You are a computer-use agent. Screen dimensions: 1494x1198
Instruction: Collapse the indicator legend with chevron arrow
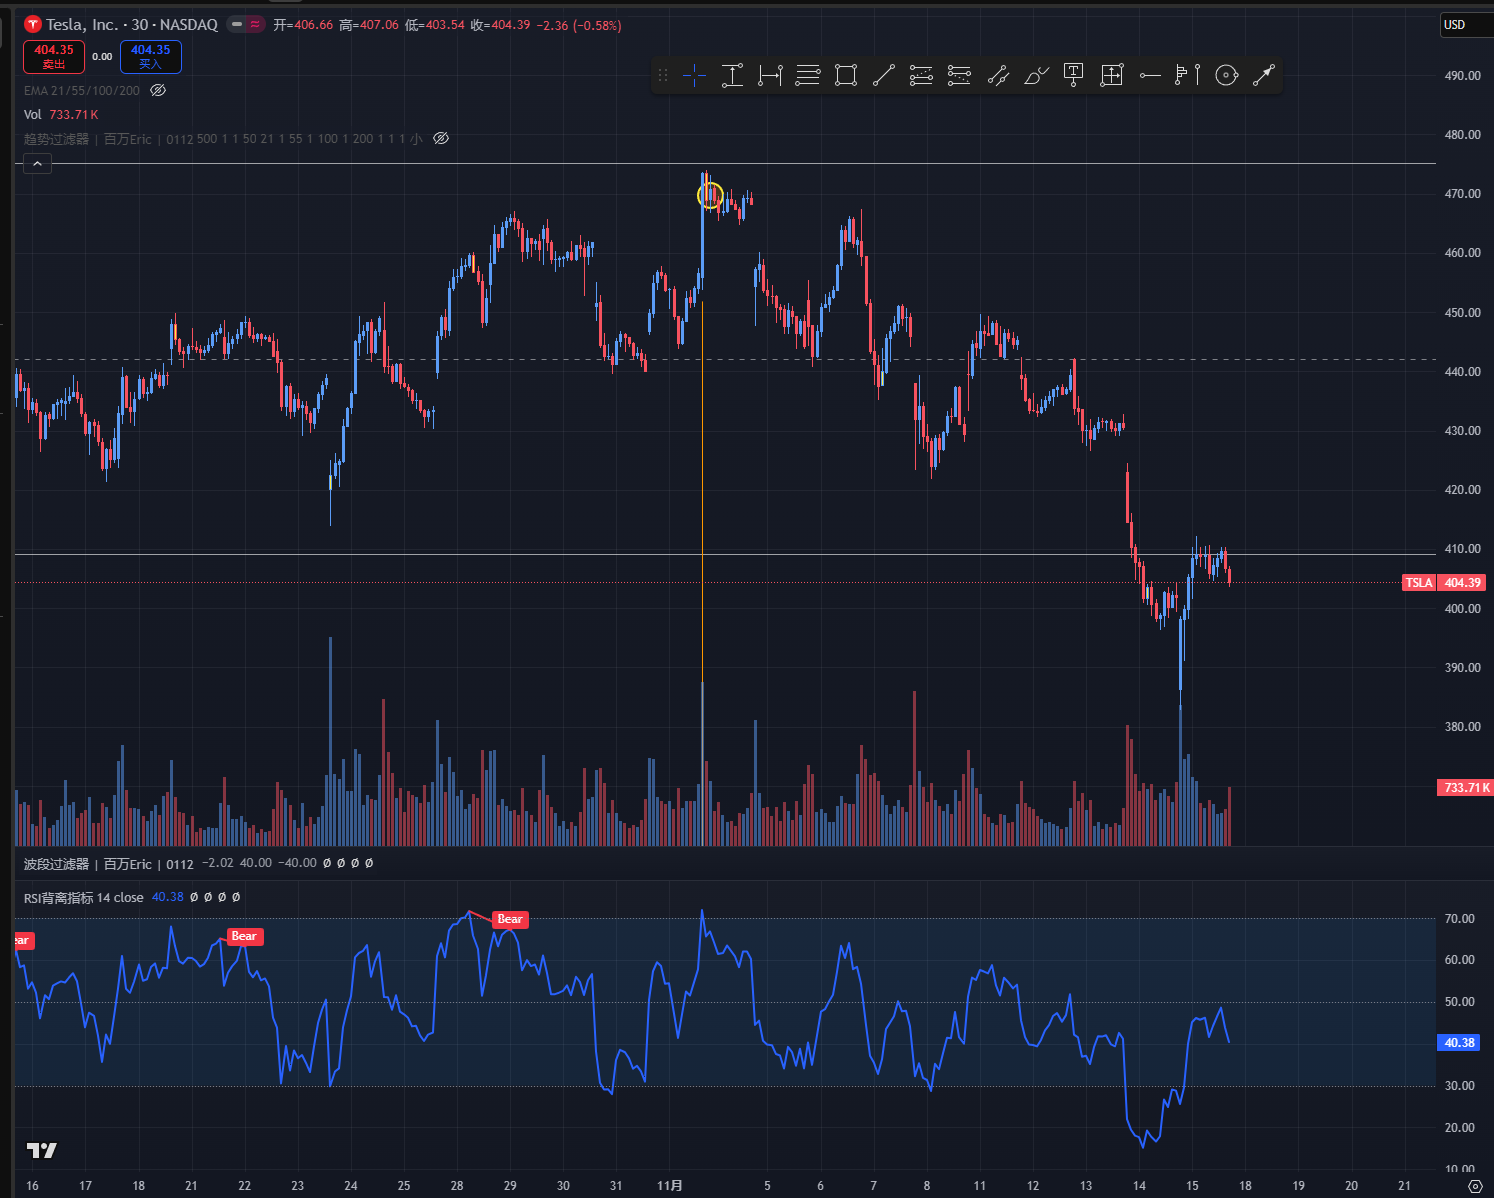37,163
